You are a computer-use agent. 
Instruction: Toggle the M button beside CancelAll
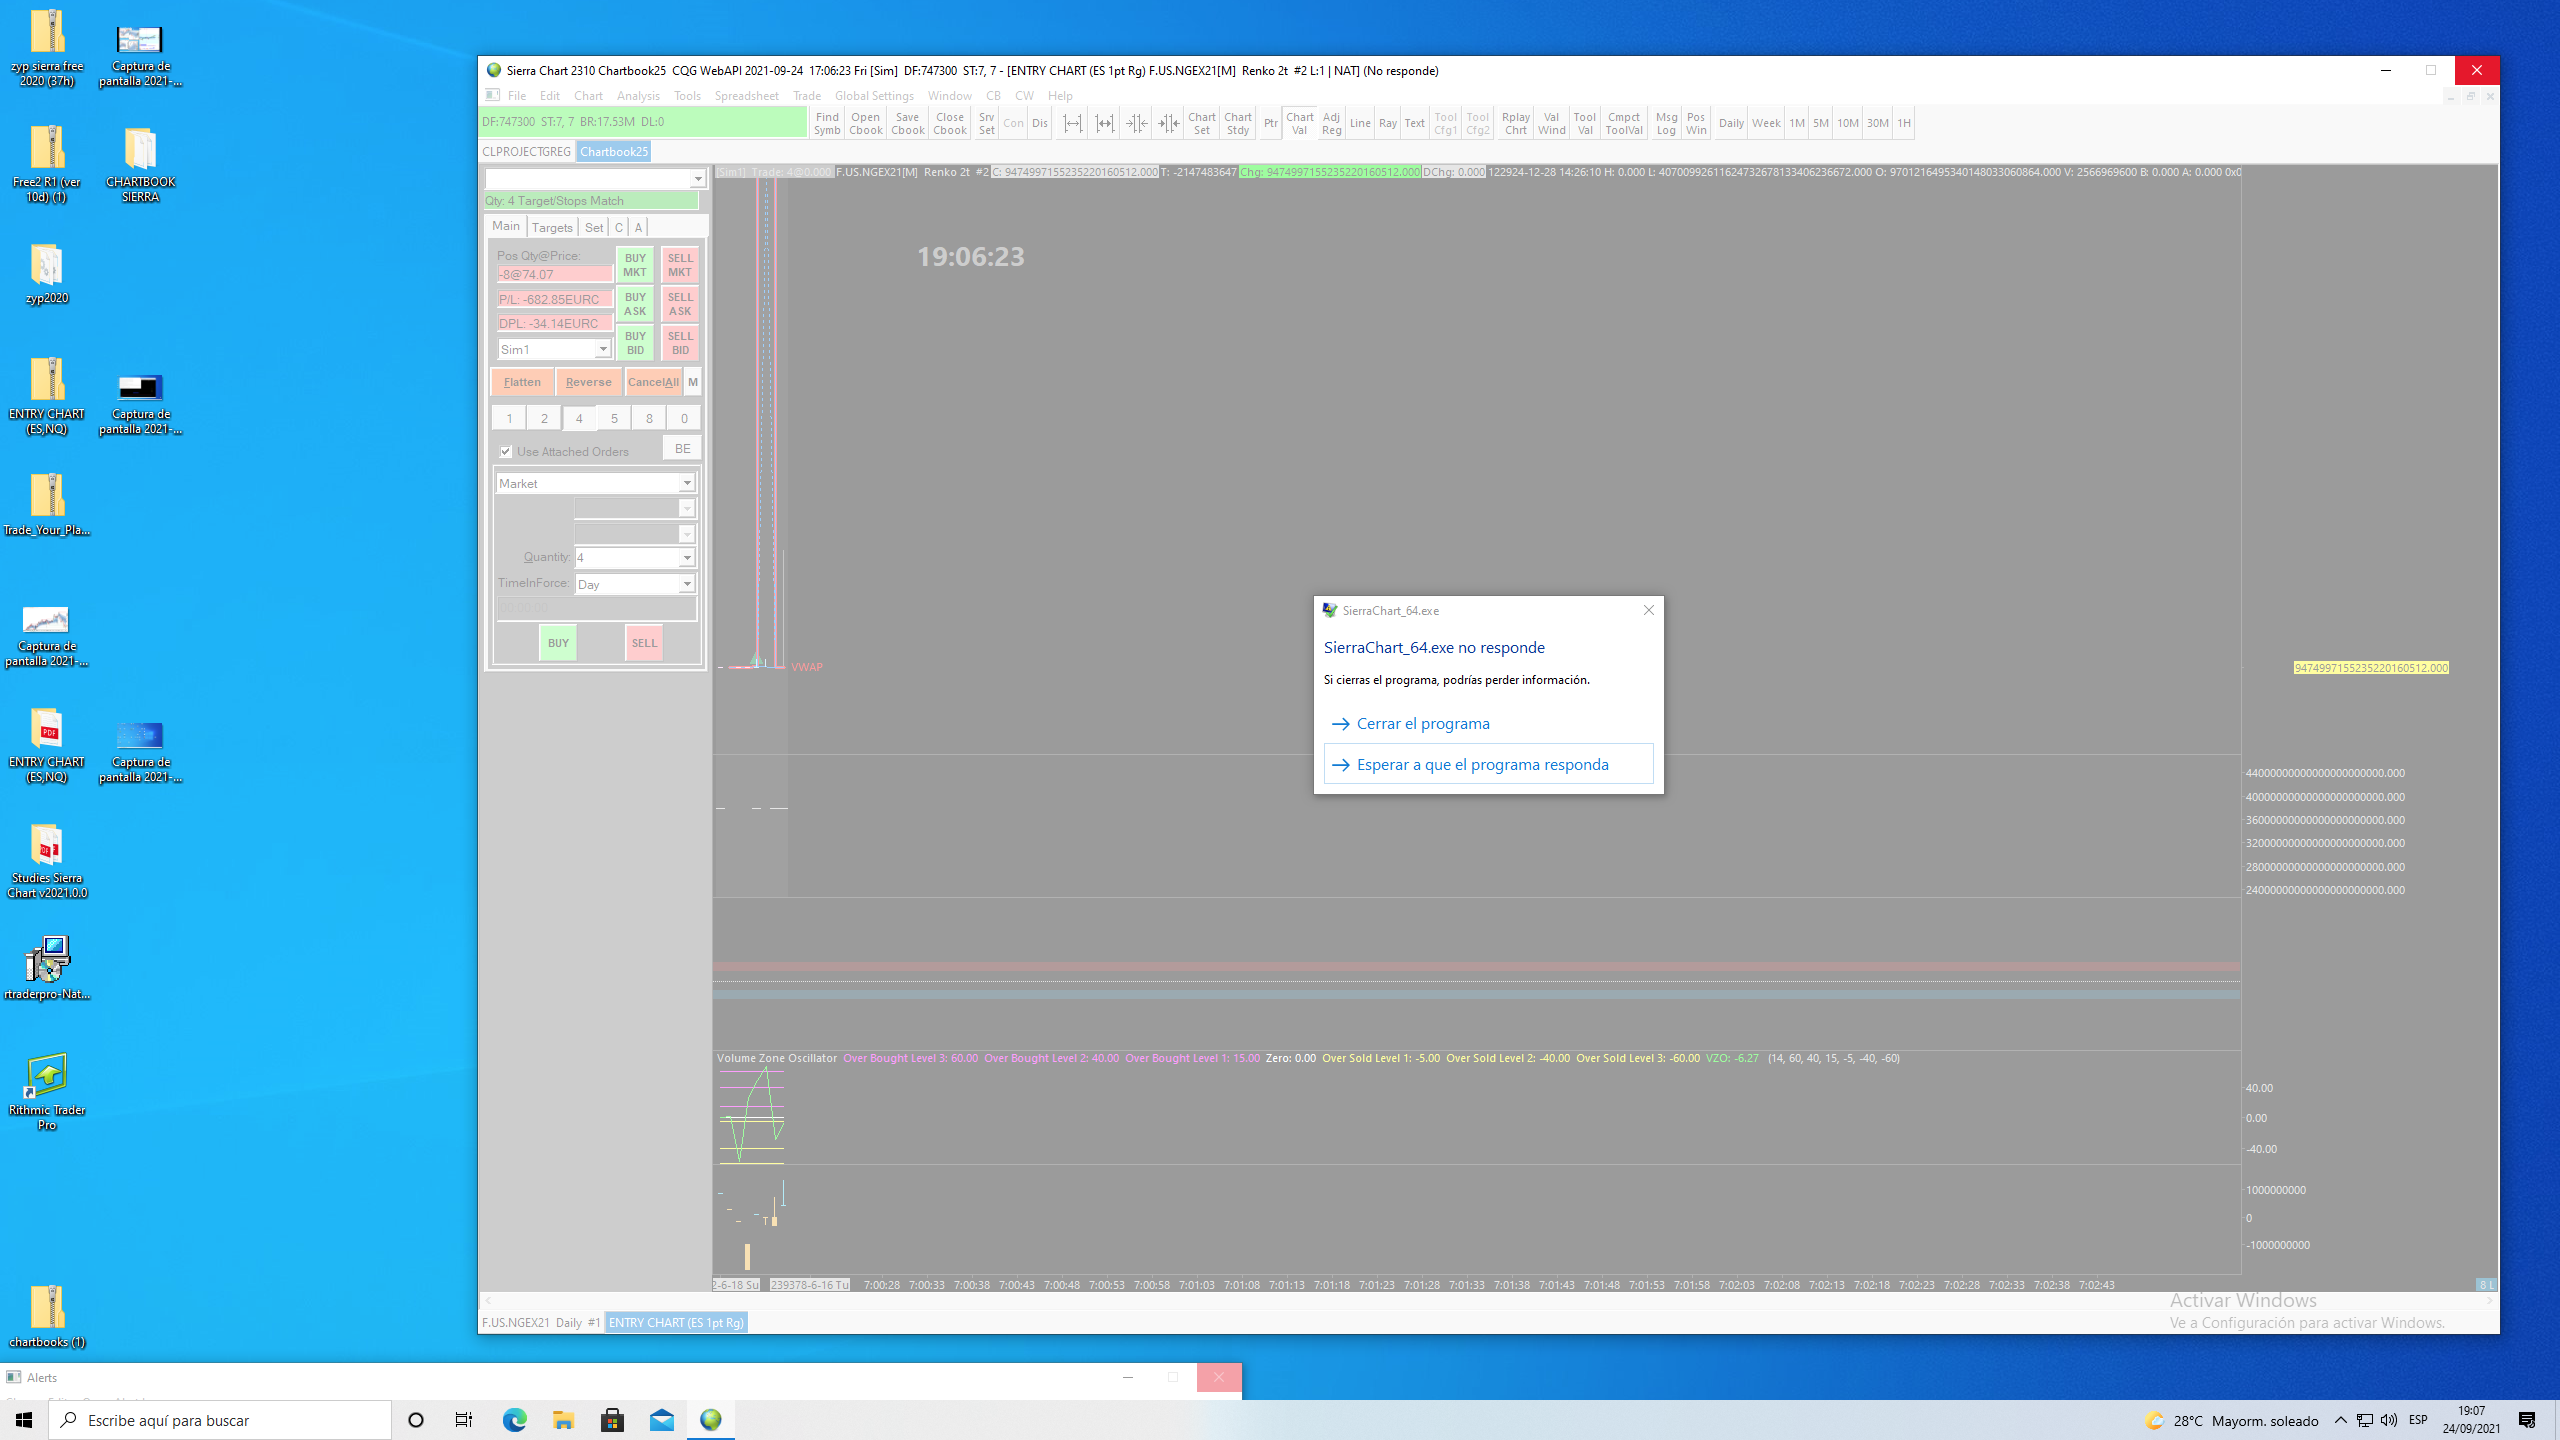pos(692,382)
